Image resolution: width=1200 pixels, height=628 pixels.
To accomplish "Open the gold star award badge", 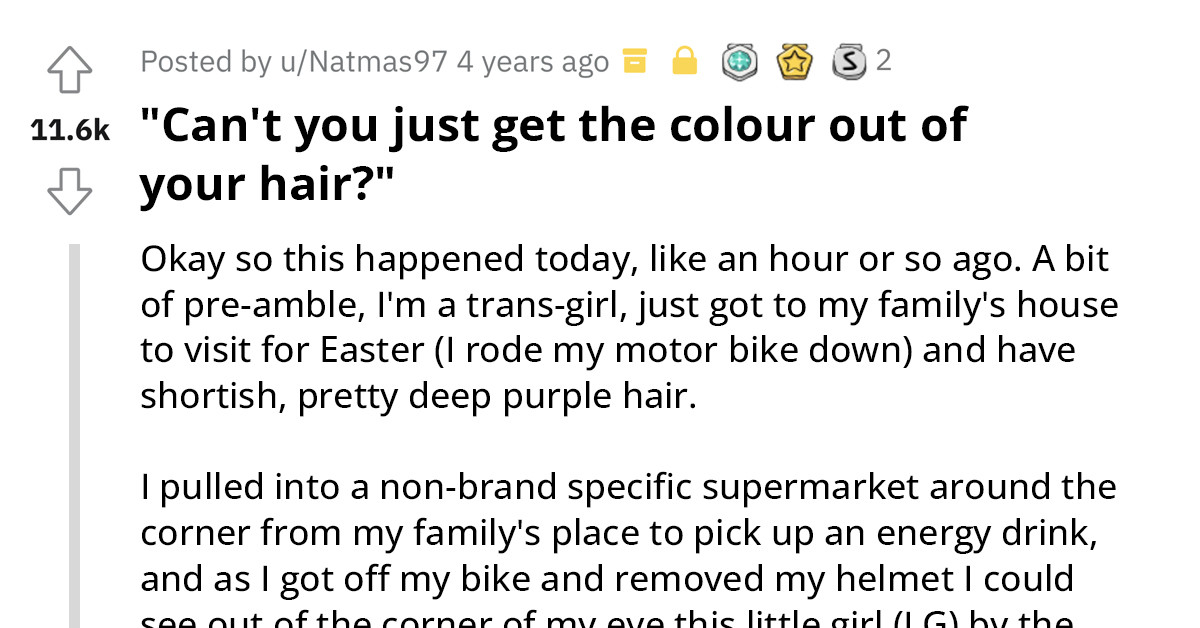I will coord(794,61).
